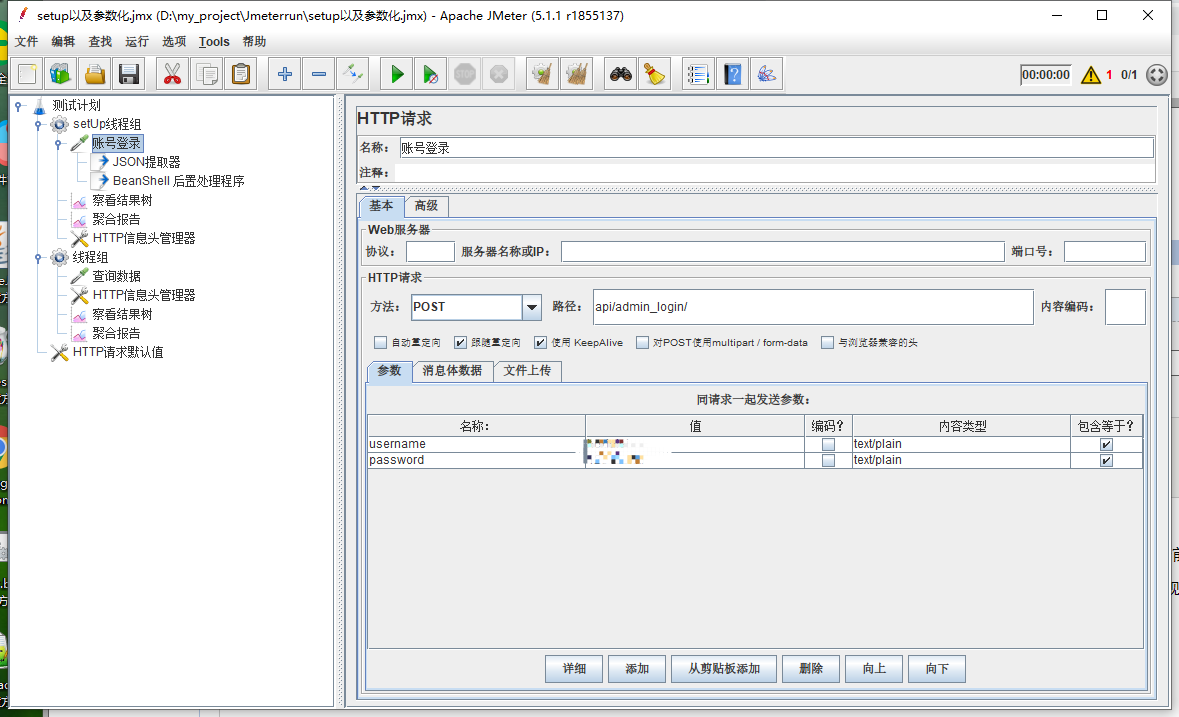Click the greyed Stop icon
This screenshot has height=717, width=1179.
(x=465, y=74)
